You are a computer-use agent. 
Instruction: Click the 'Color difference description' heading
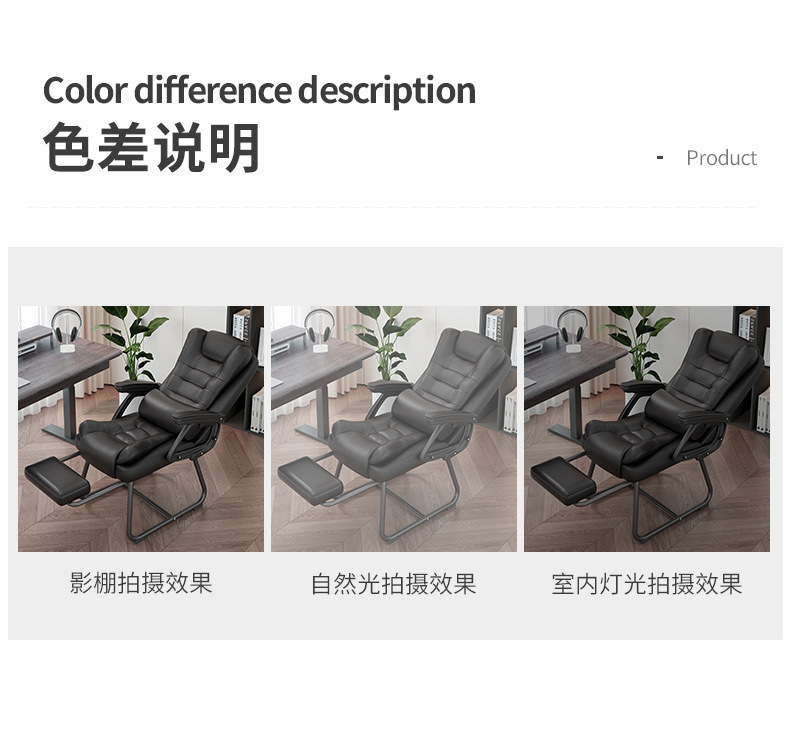[x=259, y=91]
